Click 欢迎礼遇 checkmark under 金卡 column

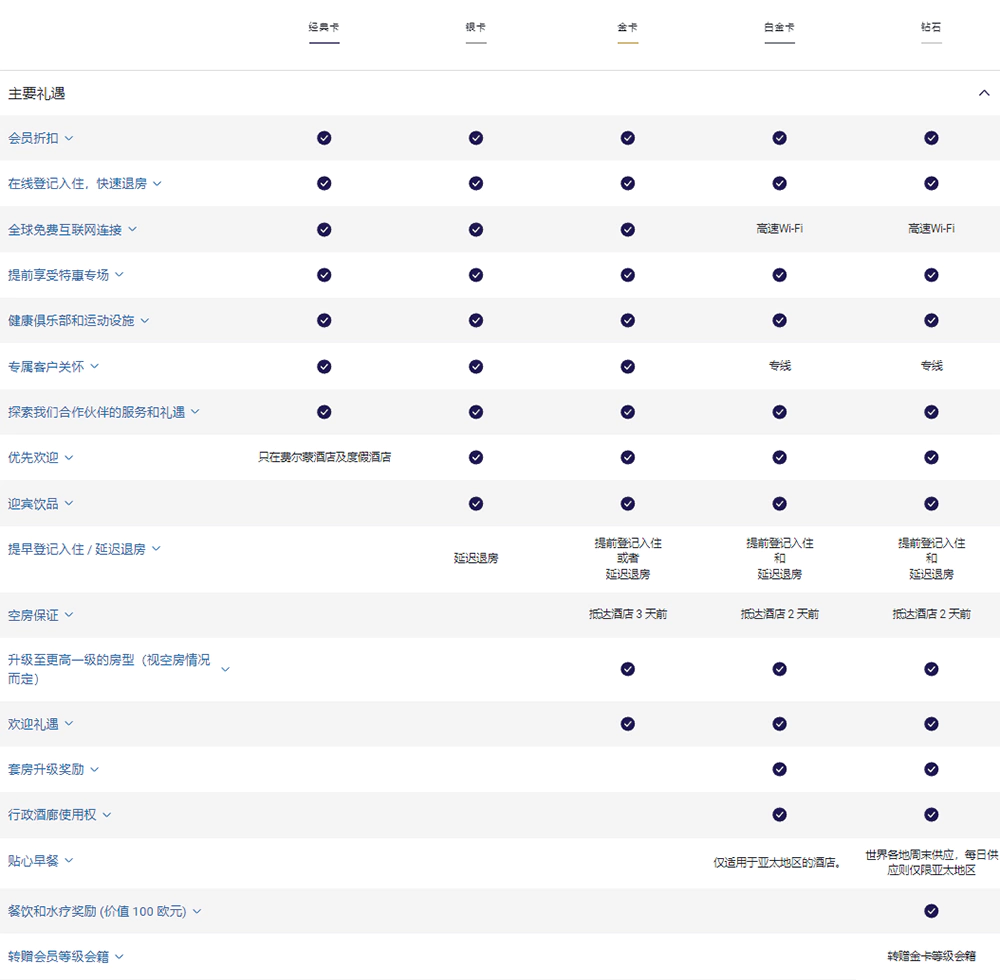(x=627, y=724)
